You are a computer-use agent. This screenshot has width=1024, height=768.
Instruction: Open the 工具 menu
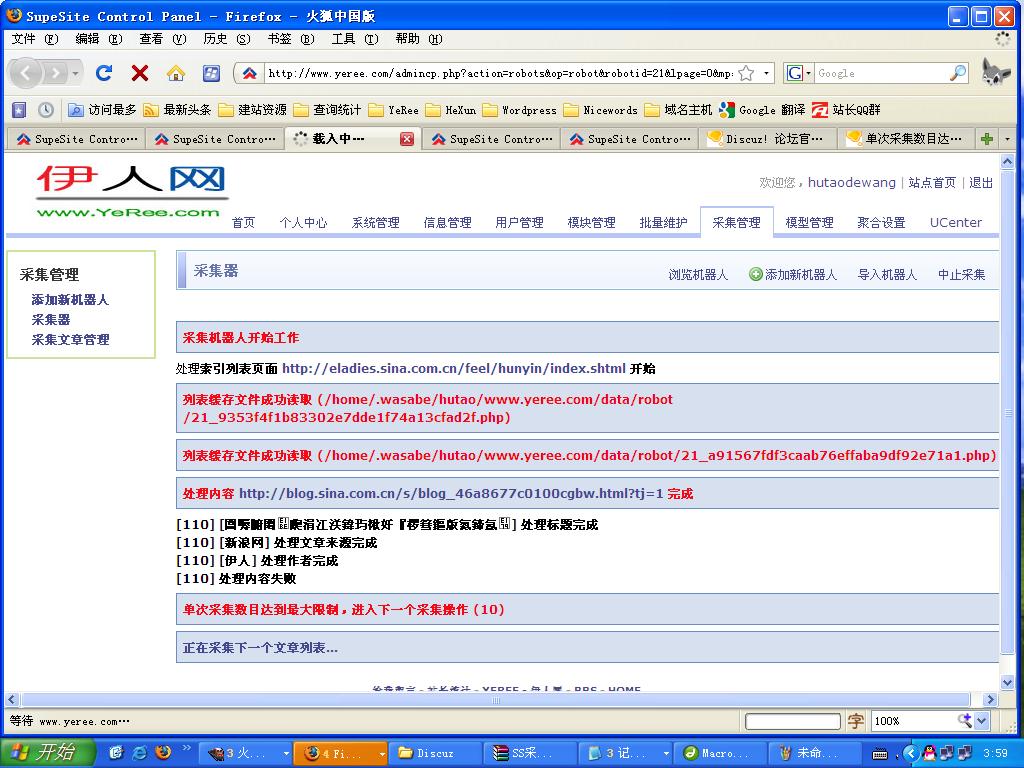[x=355, y=39]
